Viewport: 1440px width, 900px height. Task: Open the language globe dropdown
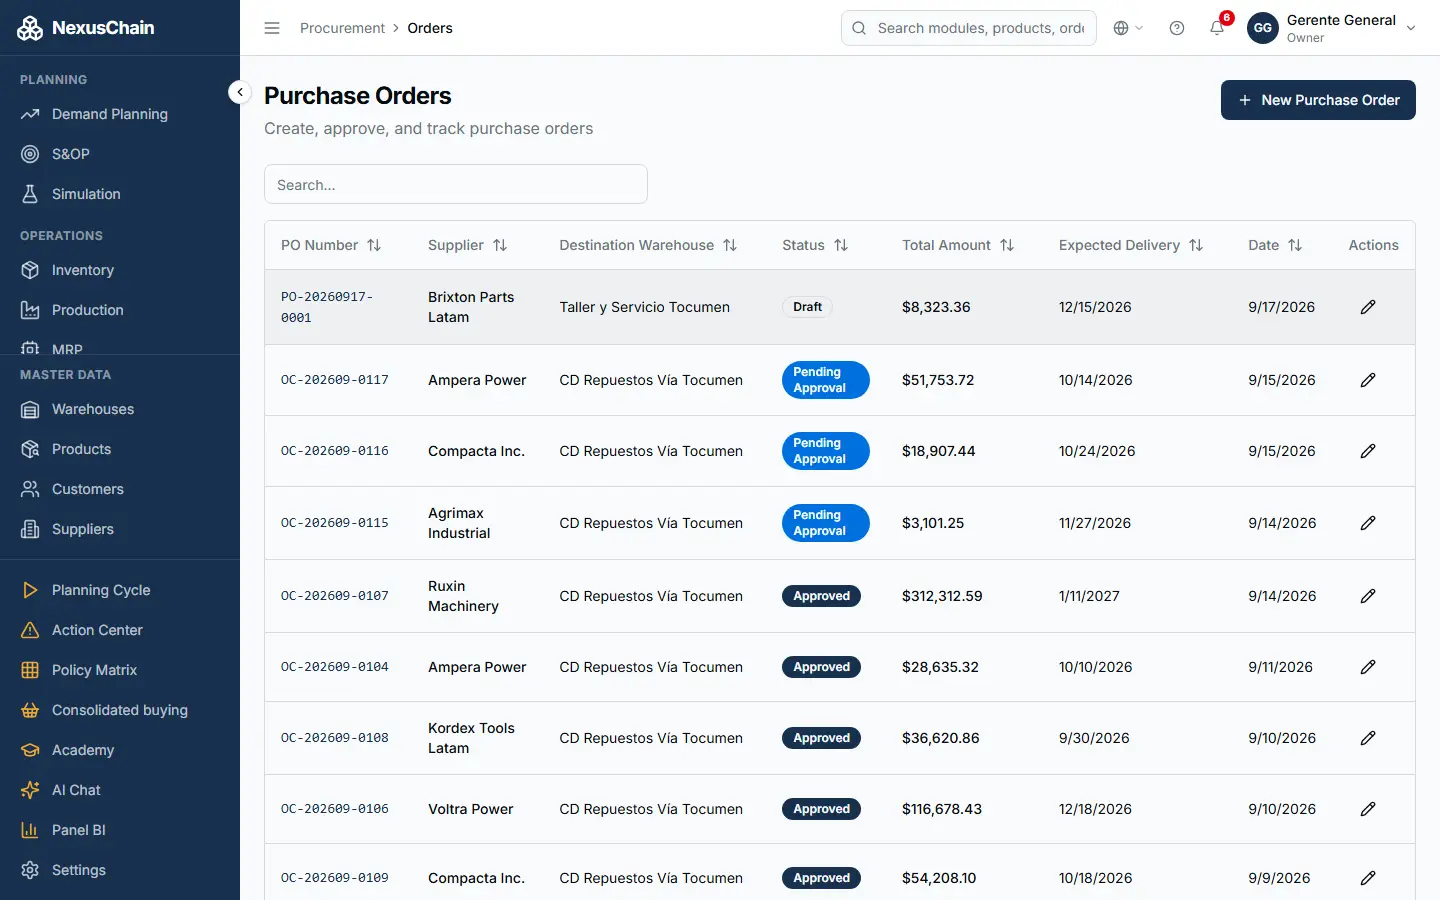[1128, 28]
